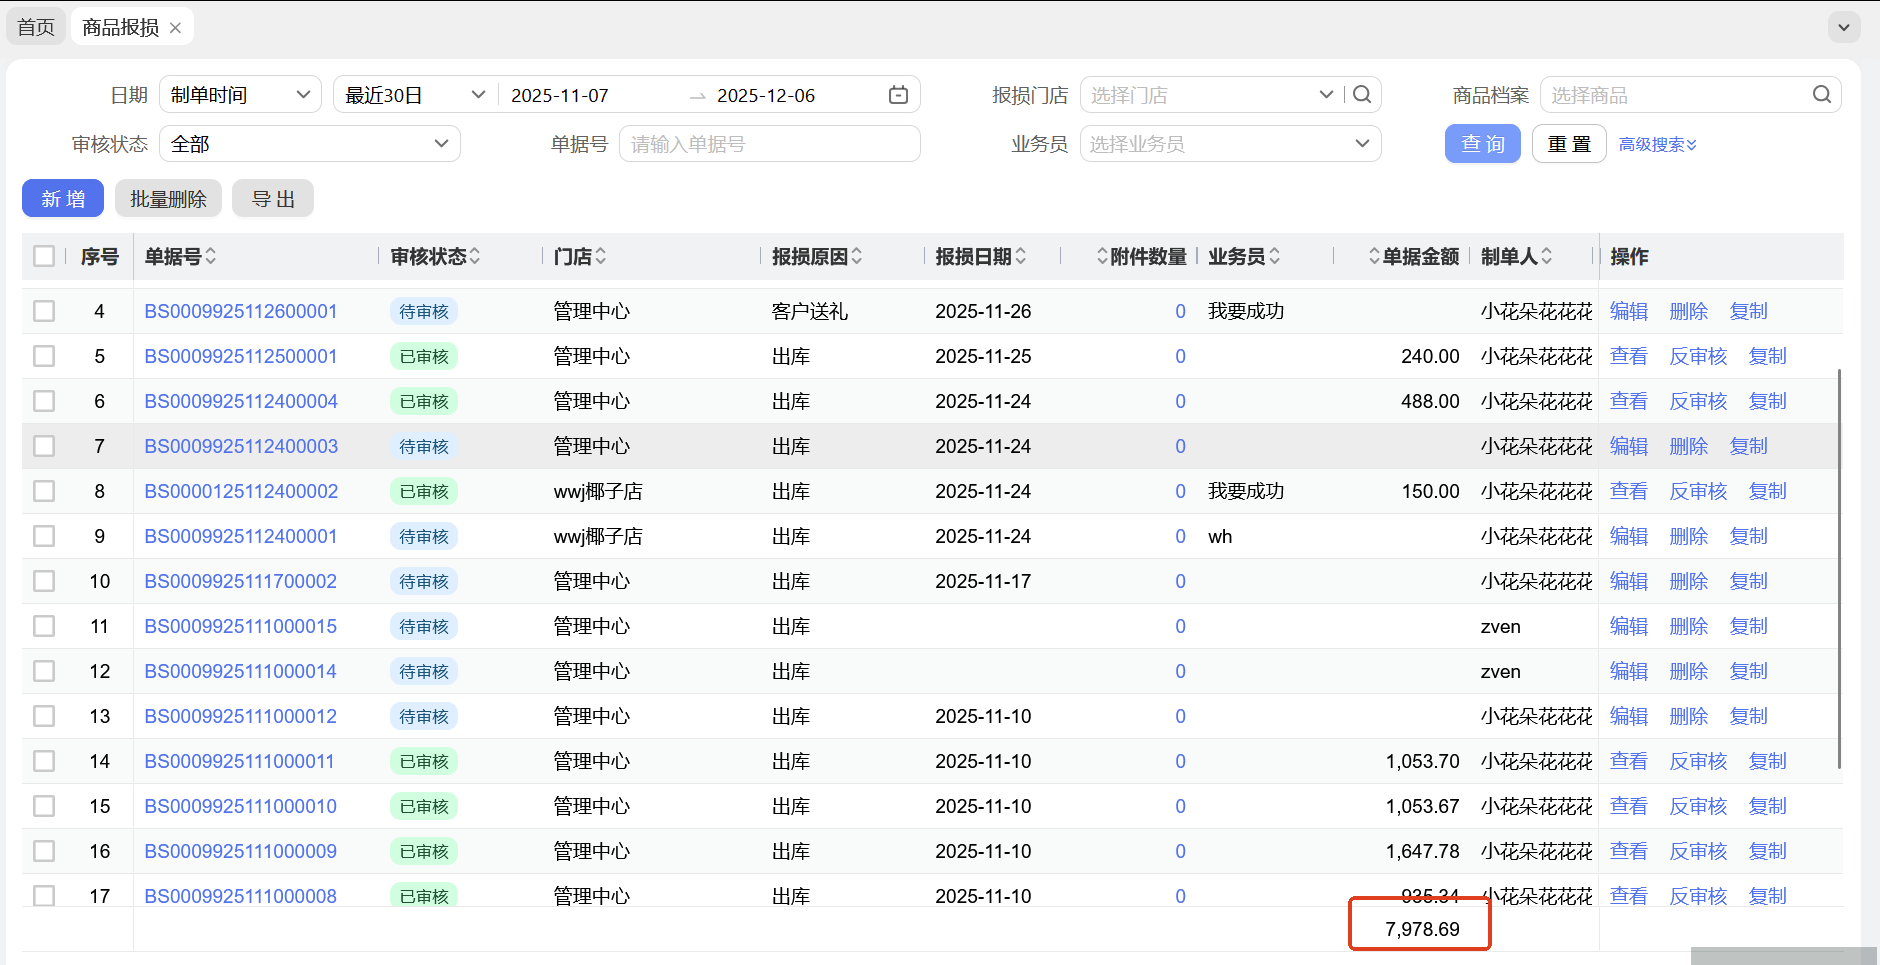Sort by 单据号 column sort icon
The width and height of the screenshot is (1880, 965).
(211, 257)
